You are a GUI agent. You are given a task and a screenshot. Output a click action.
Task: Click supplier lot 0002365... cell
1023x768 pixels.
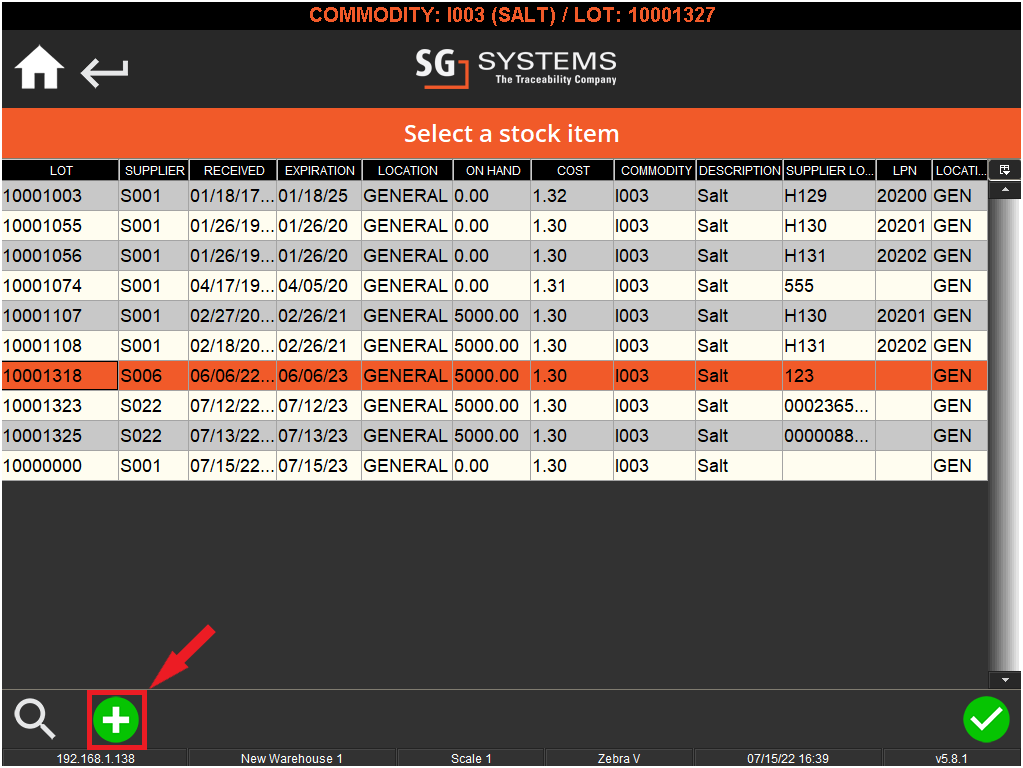[x=829, y=406]
